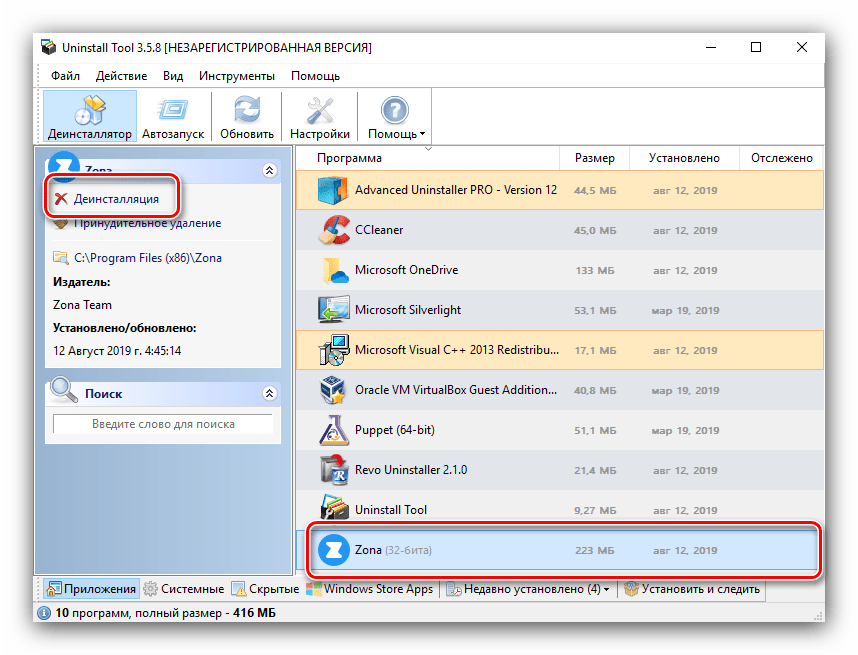The height and width of the screenshot is (655, 858).
Task: Click the Поиск magnifier icon
Action: pyautogui.click(x=63, y=389)
